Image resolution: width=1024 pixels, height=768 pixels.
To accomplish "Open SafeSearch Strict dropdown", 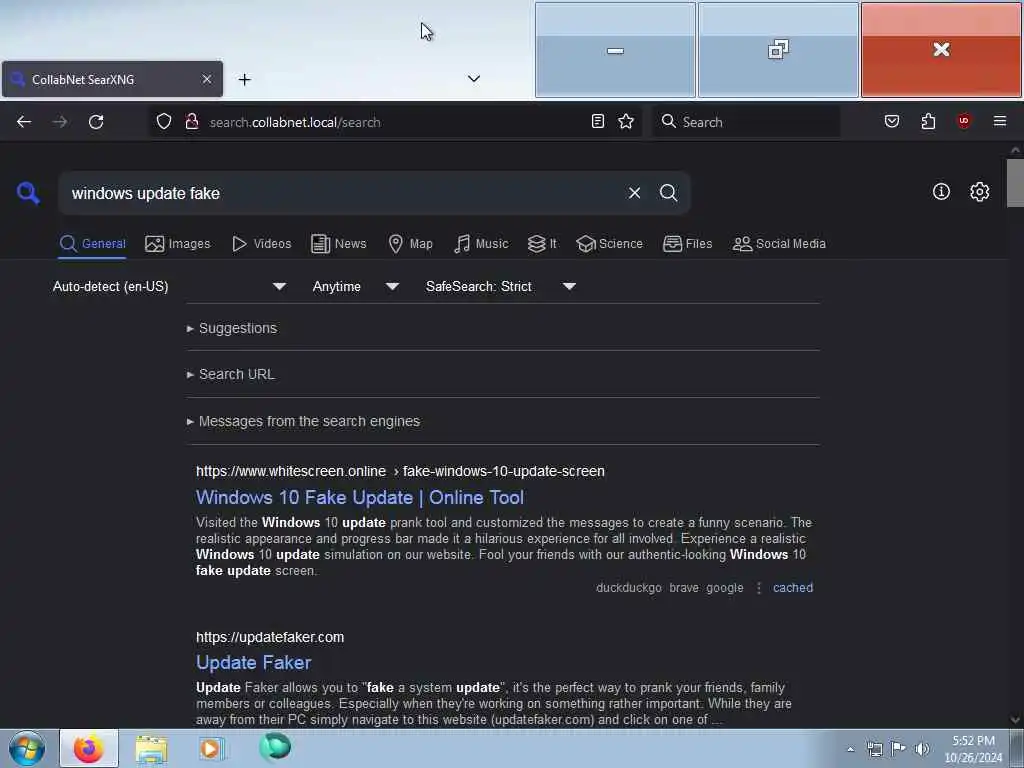I will [500, 286].
